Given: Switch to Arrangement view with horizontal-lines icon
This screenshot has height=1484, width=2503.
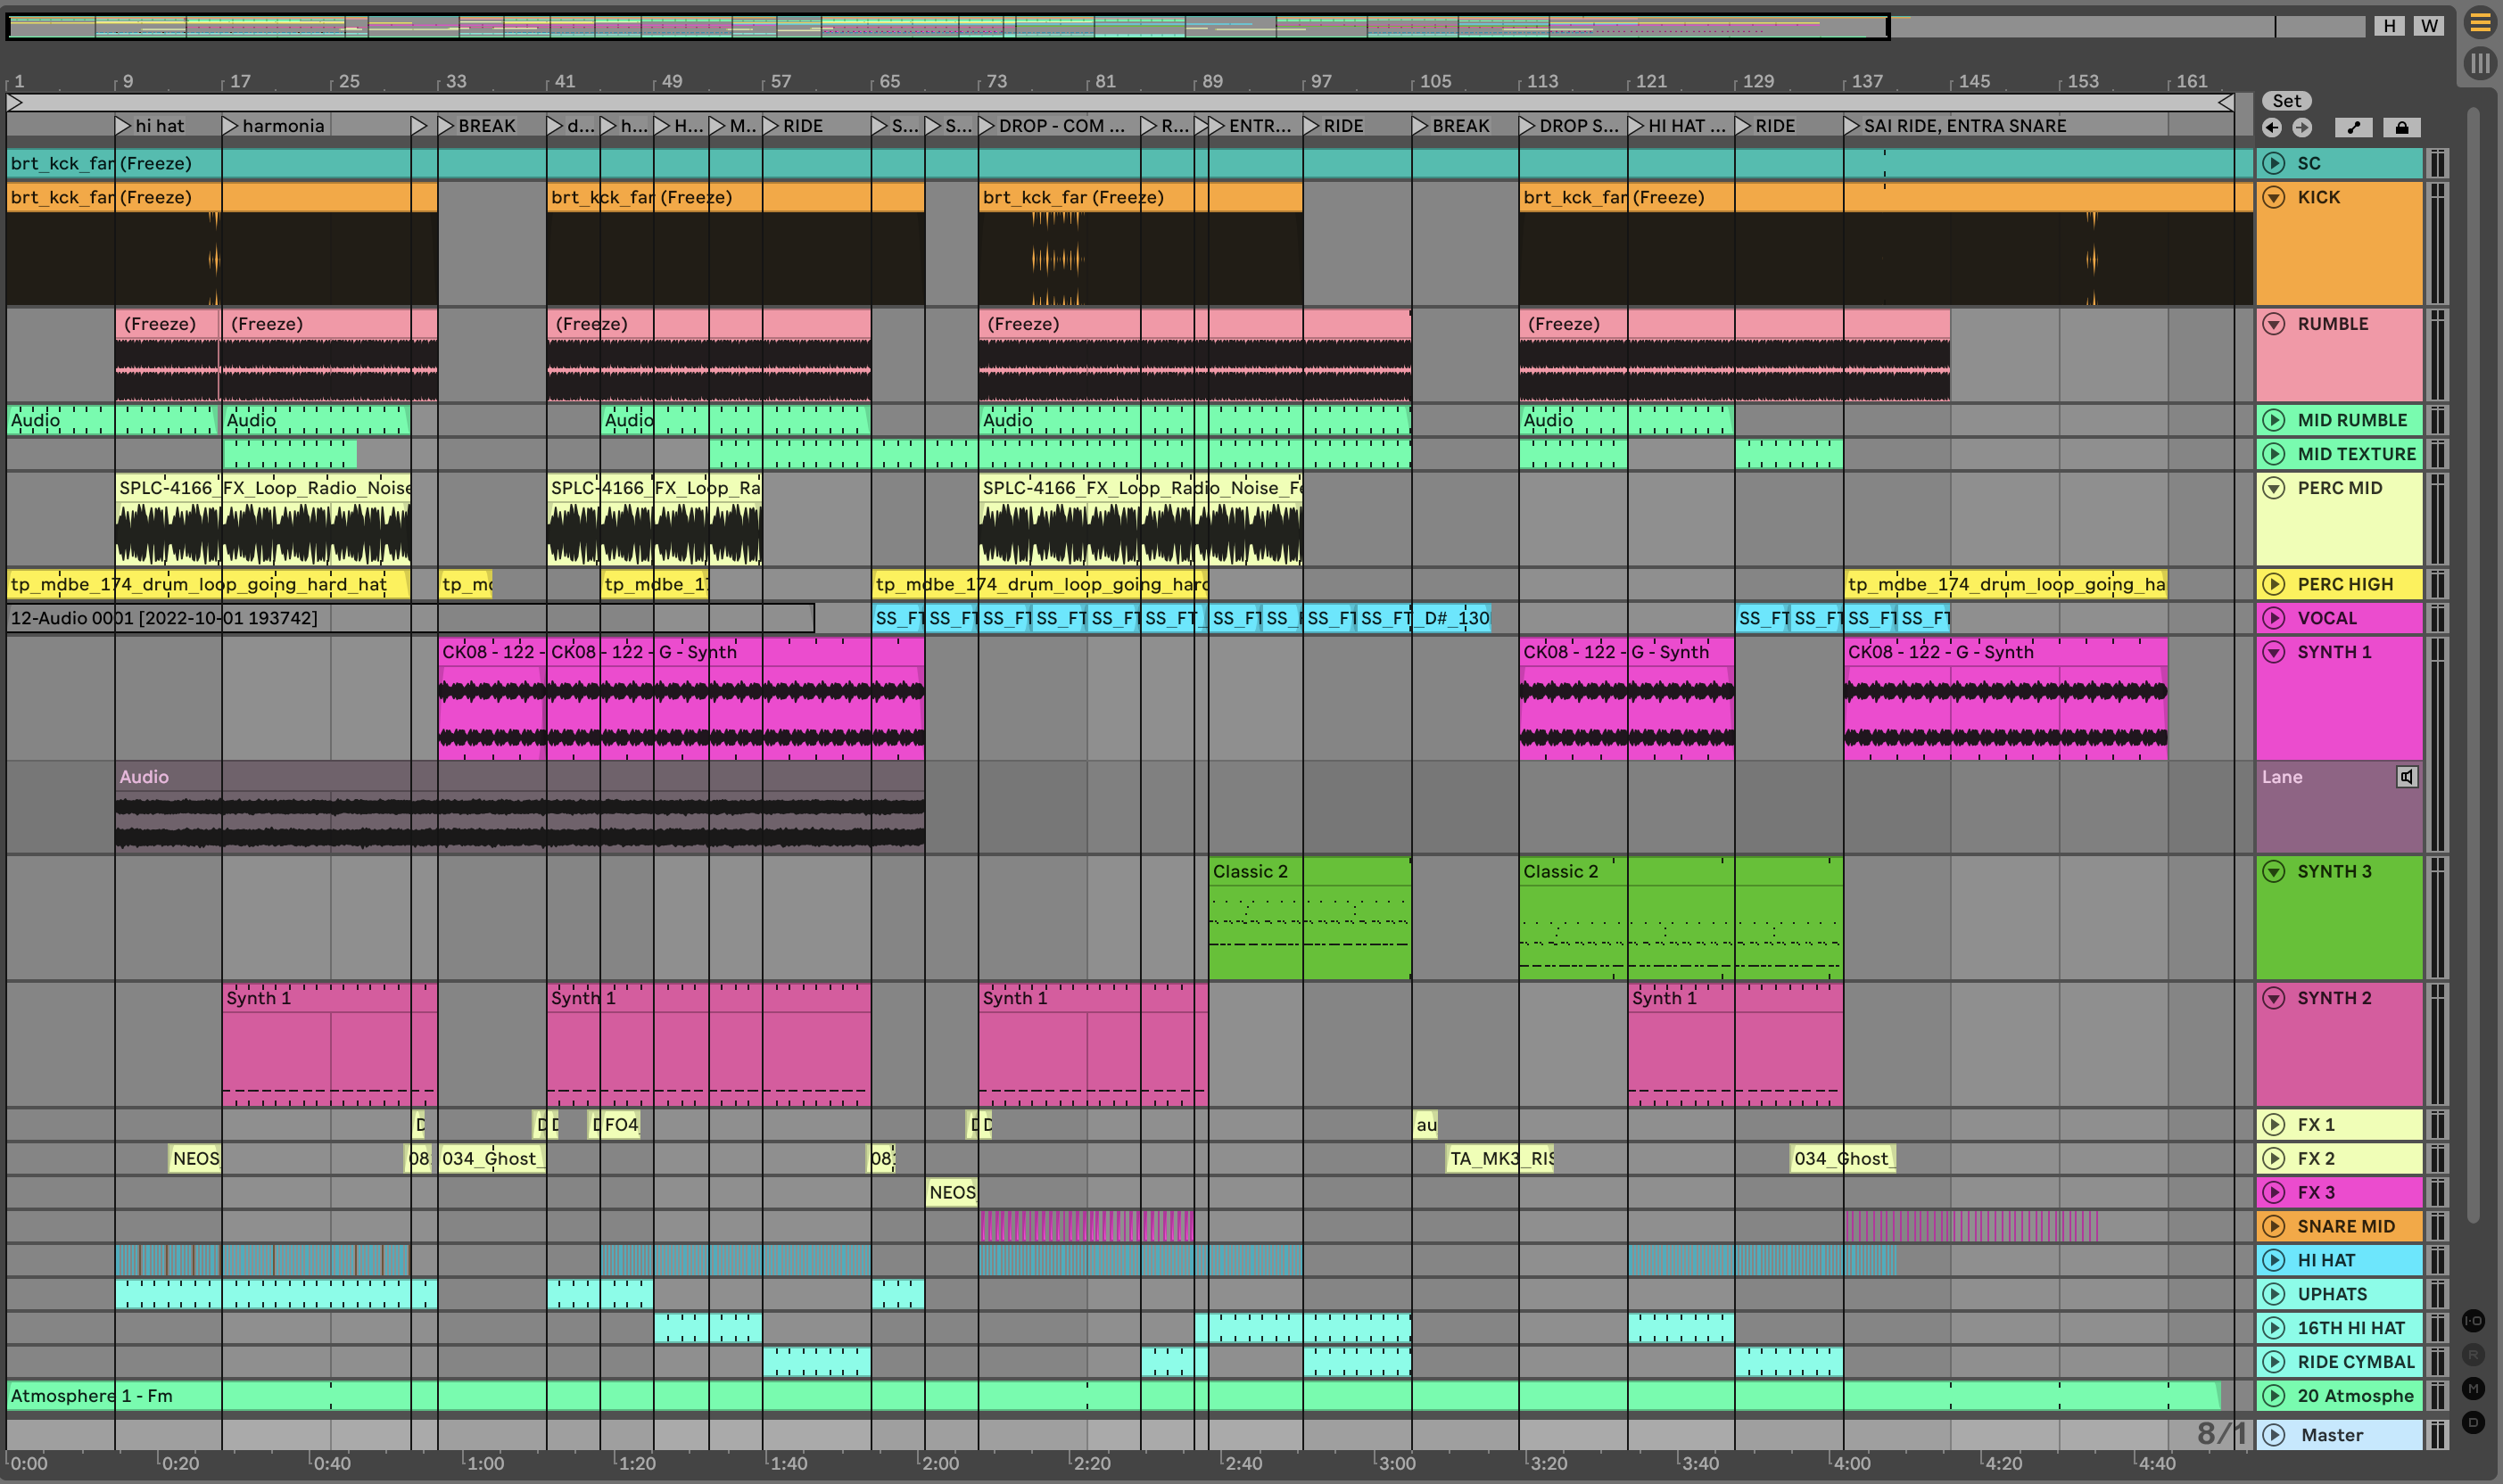Looking at the screenshot, I should click(2480, 22).
